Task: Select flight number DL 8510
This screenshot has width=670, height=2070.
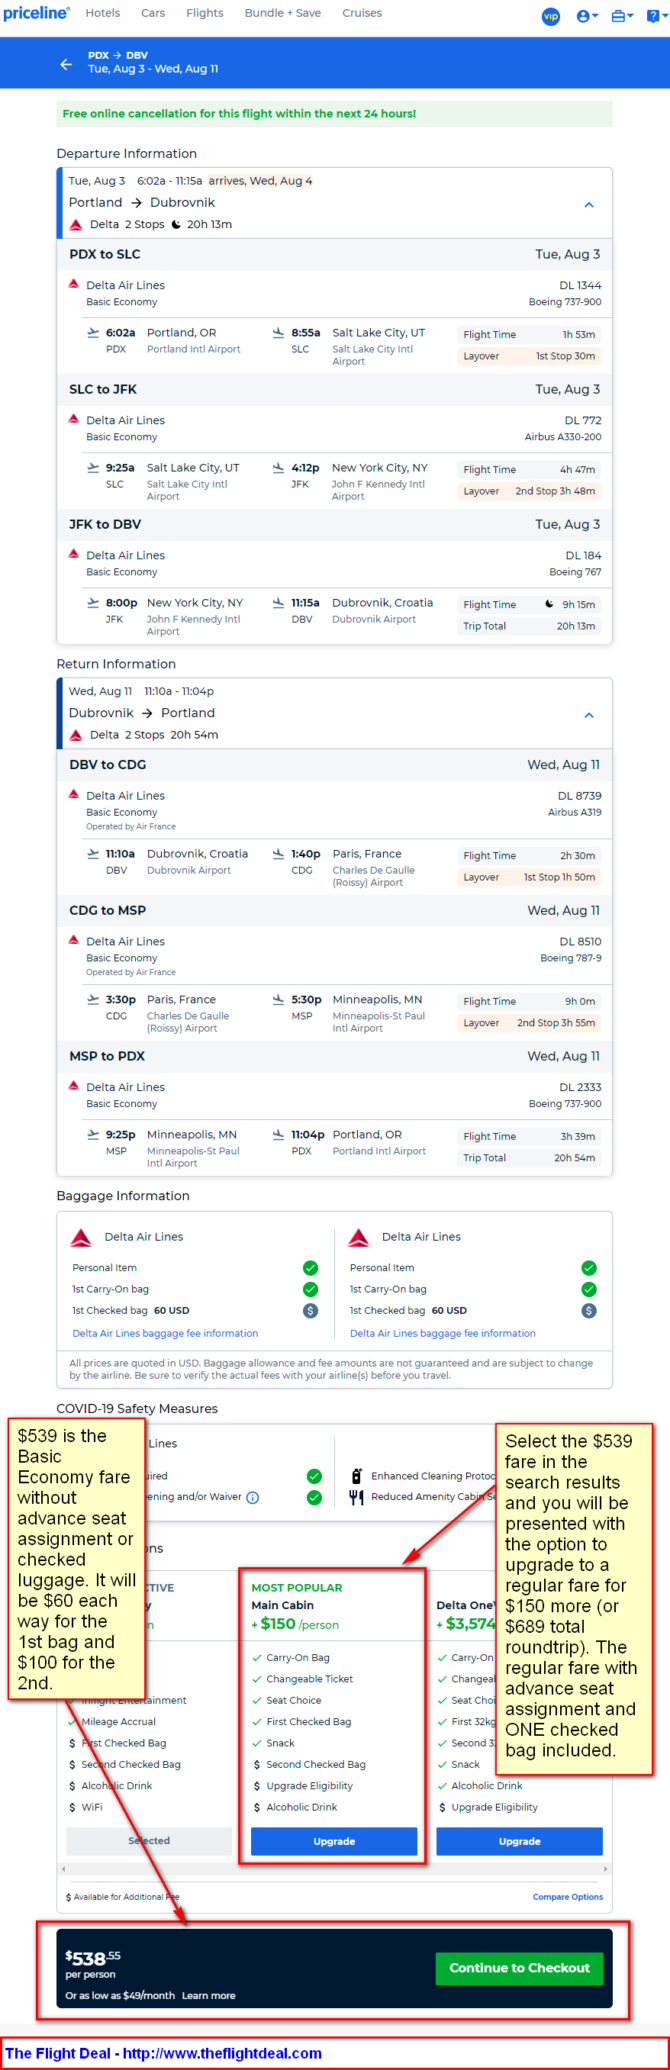Action: (x=580, y=941)
